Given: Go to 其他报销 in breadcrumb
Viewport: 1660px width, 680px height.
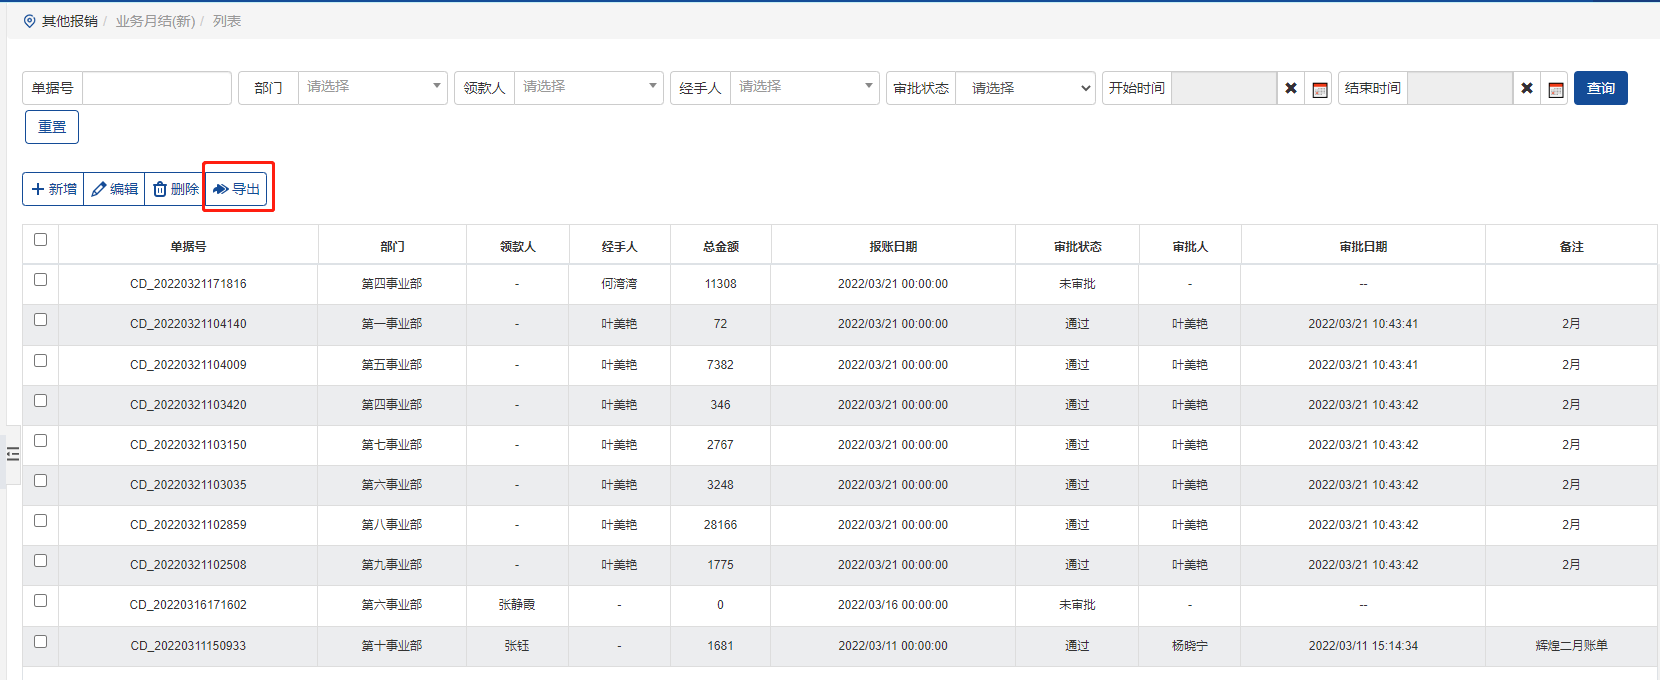Looking at the screenshot, I should coord(69,21).
